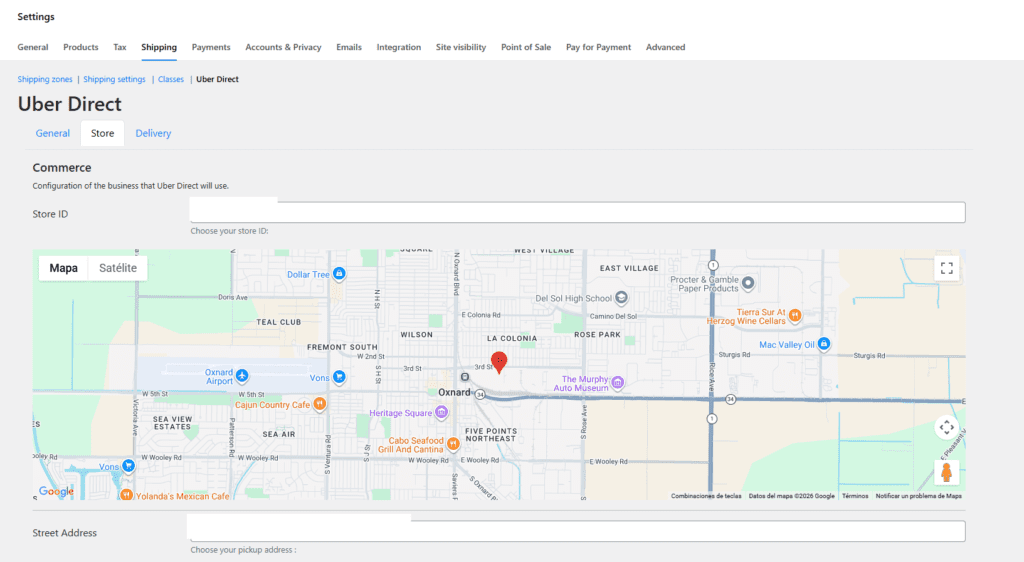This screenshot has width=1024, height=562.
Task: Open map Términos link
Action: (x=855, y=496)
